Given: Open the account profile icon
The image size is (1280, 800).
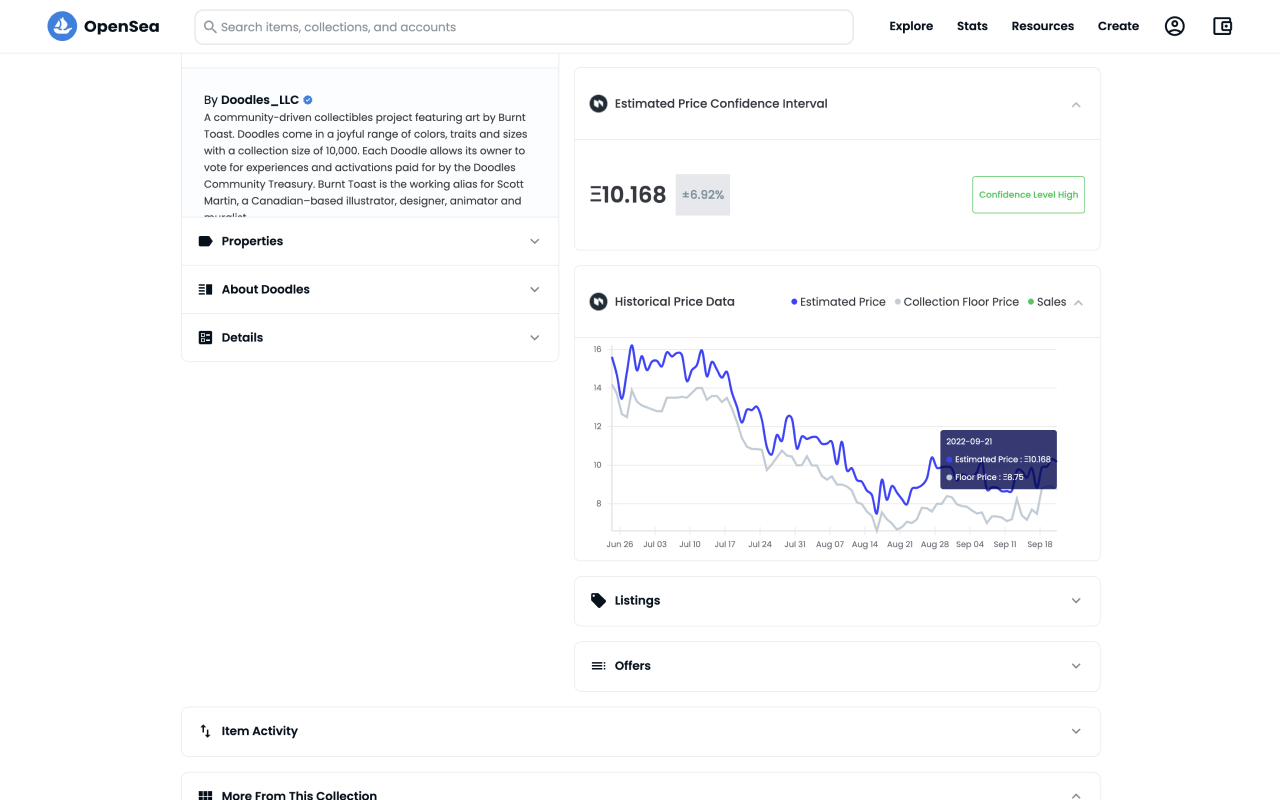Looking at the screenshot, I should (1175, 26).
